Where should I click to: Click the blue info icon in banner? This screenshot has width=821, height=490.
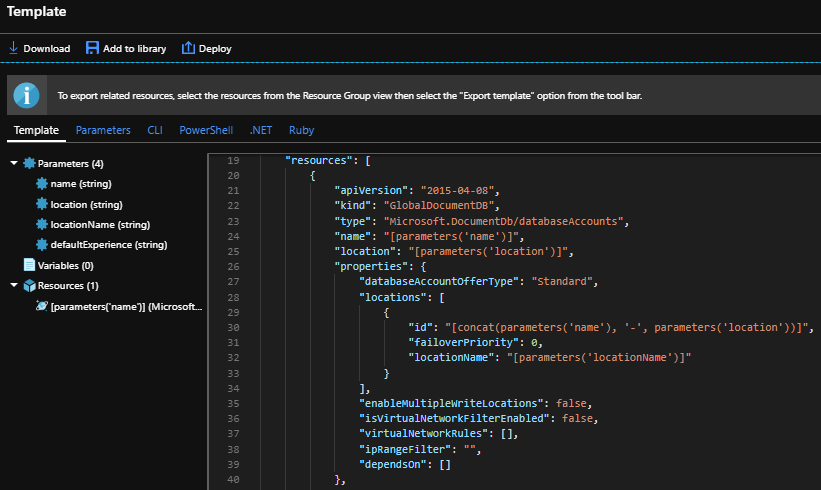[27, 96]
